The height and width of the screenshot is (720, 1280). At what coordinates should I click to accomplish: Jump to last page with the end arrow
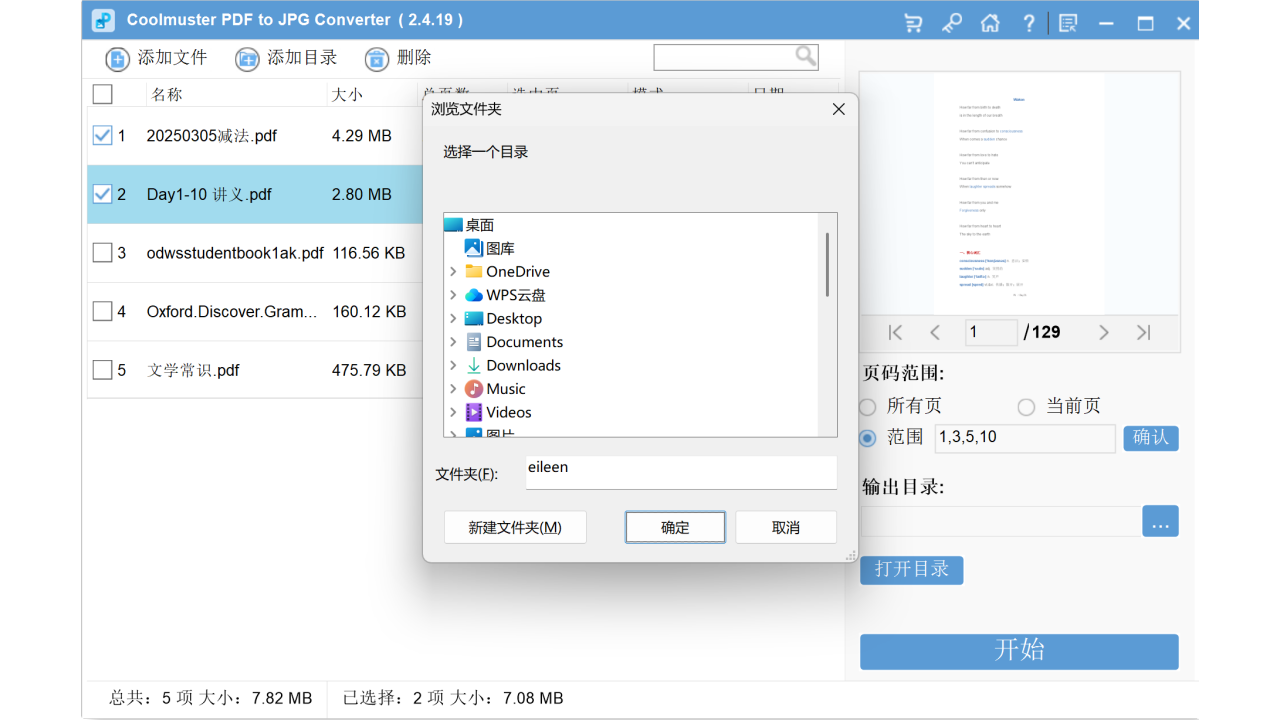(1143, 331)
